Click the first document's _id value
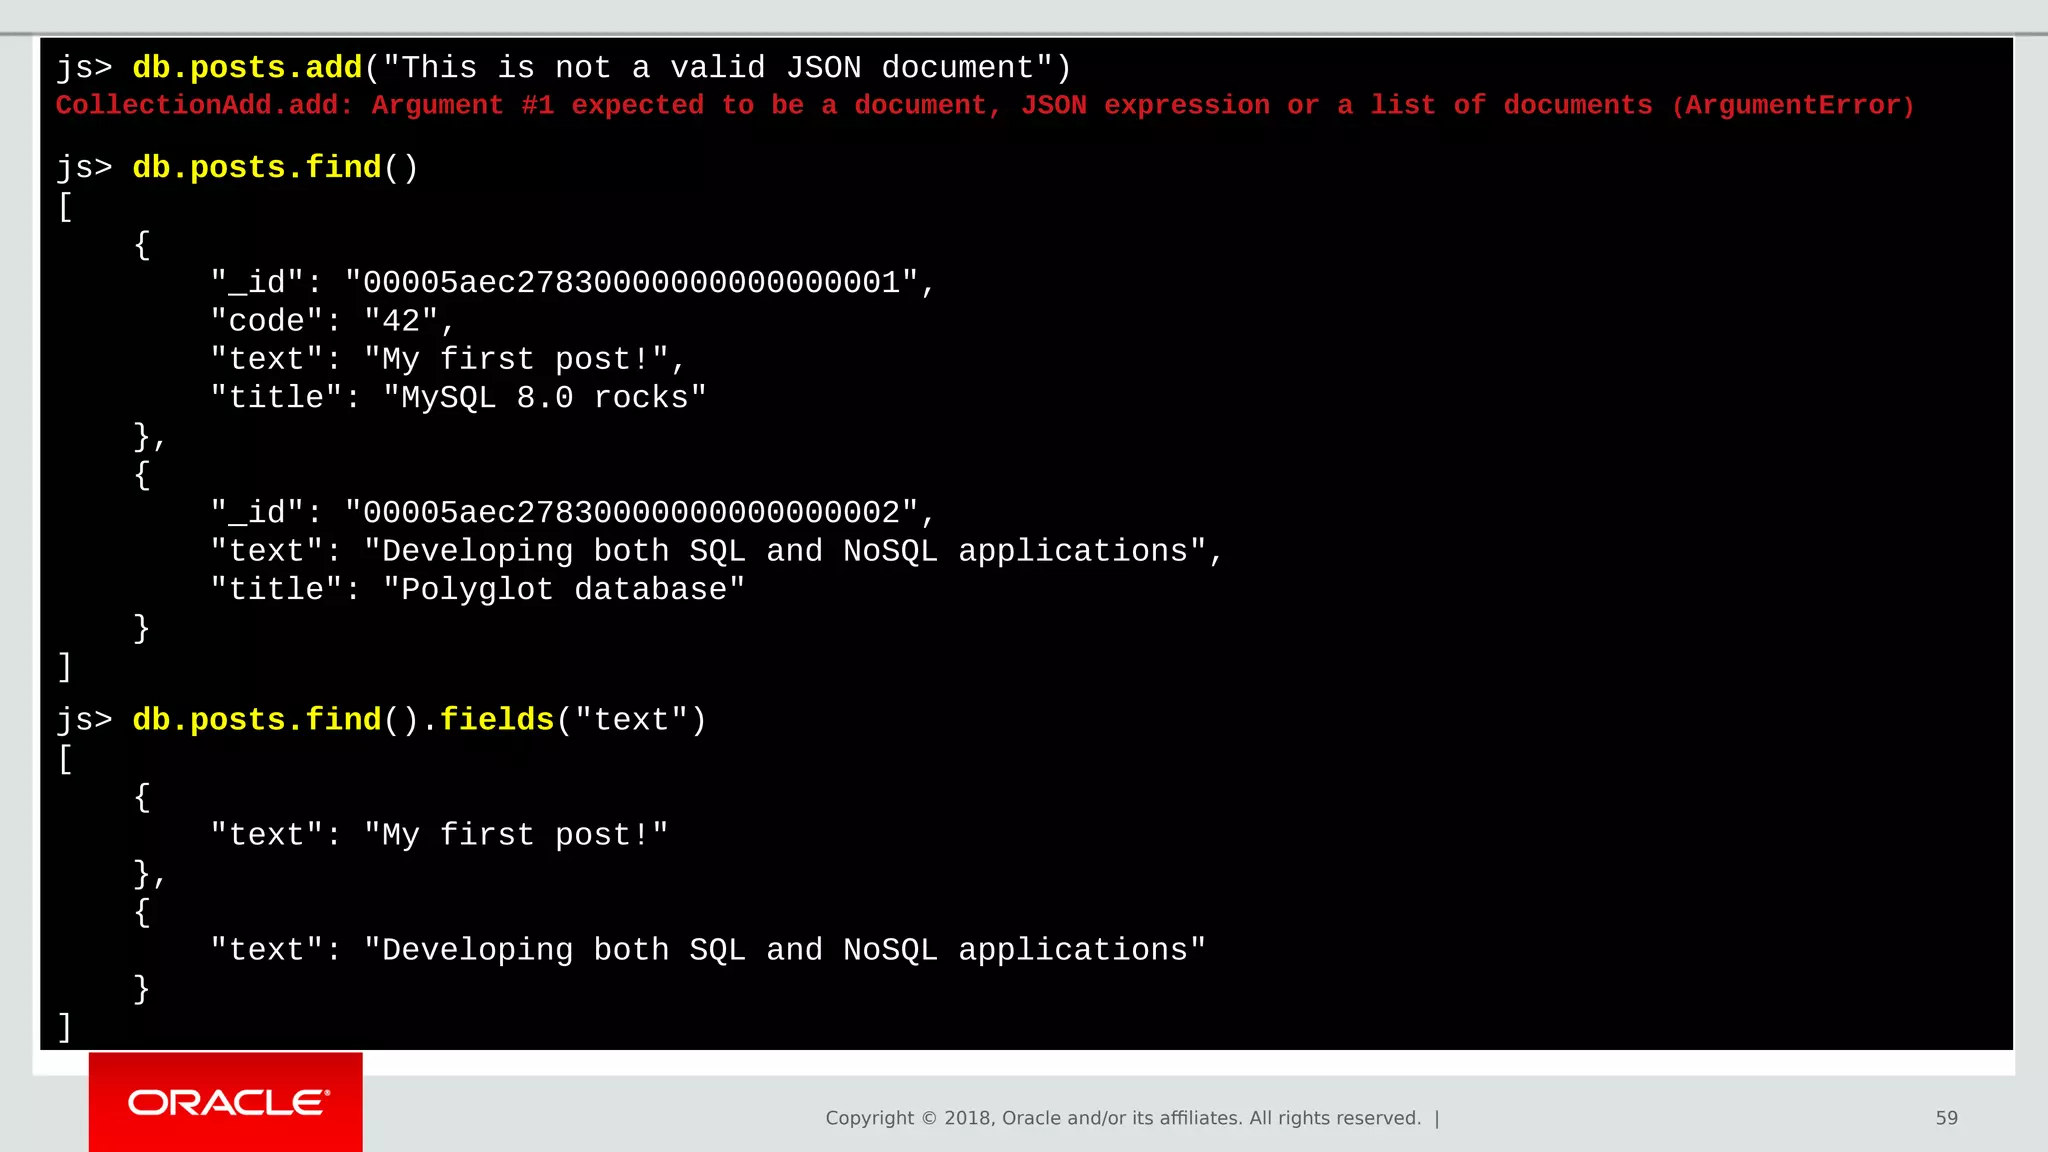The image size is (2048, 1152). (x=630, y=283)
